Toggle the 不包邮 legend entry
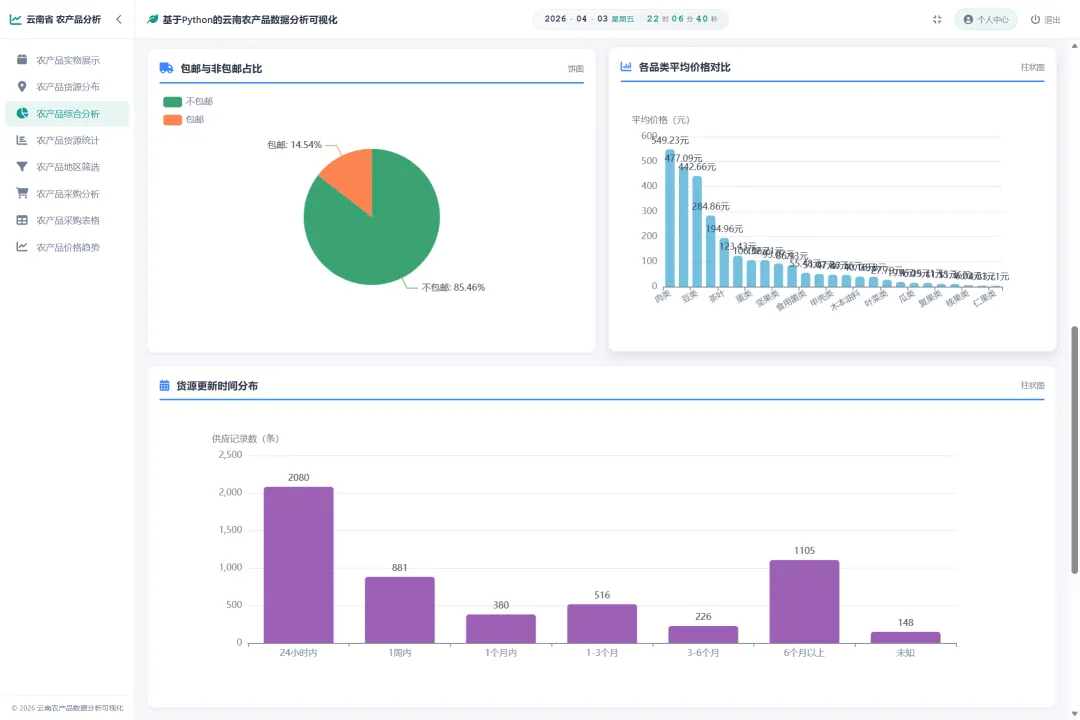The height and width of the screenshot is (720, 1080). [188, 101]
